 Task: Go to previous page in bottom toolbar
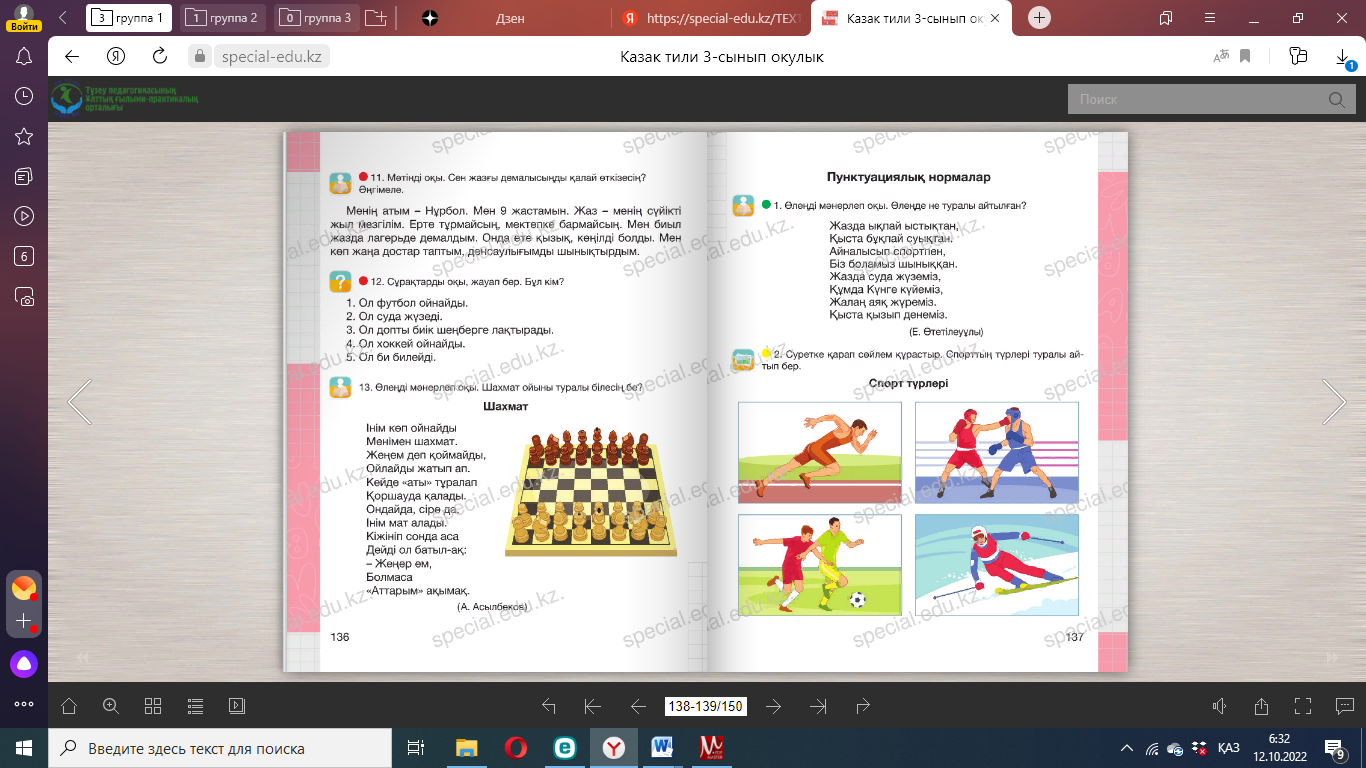click(x=638, y=706)
